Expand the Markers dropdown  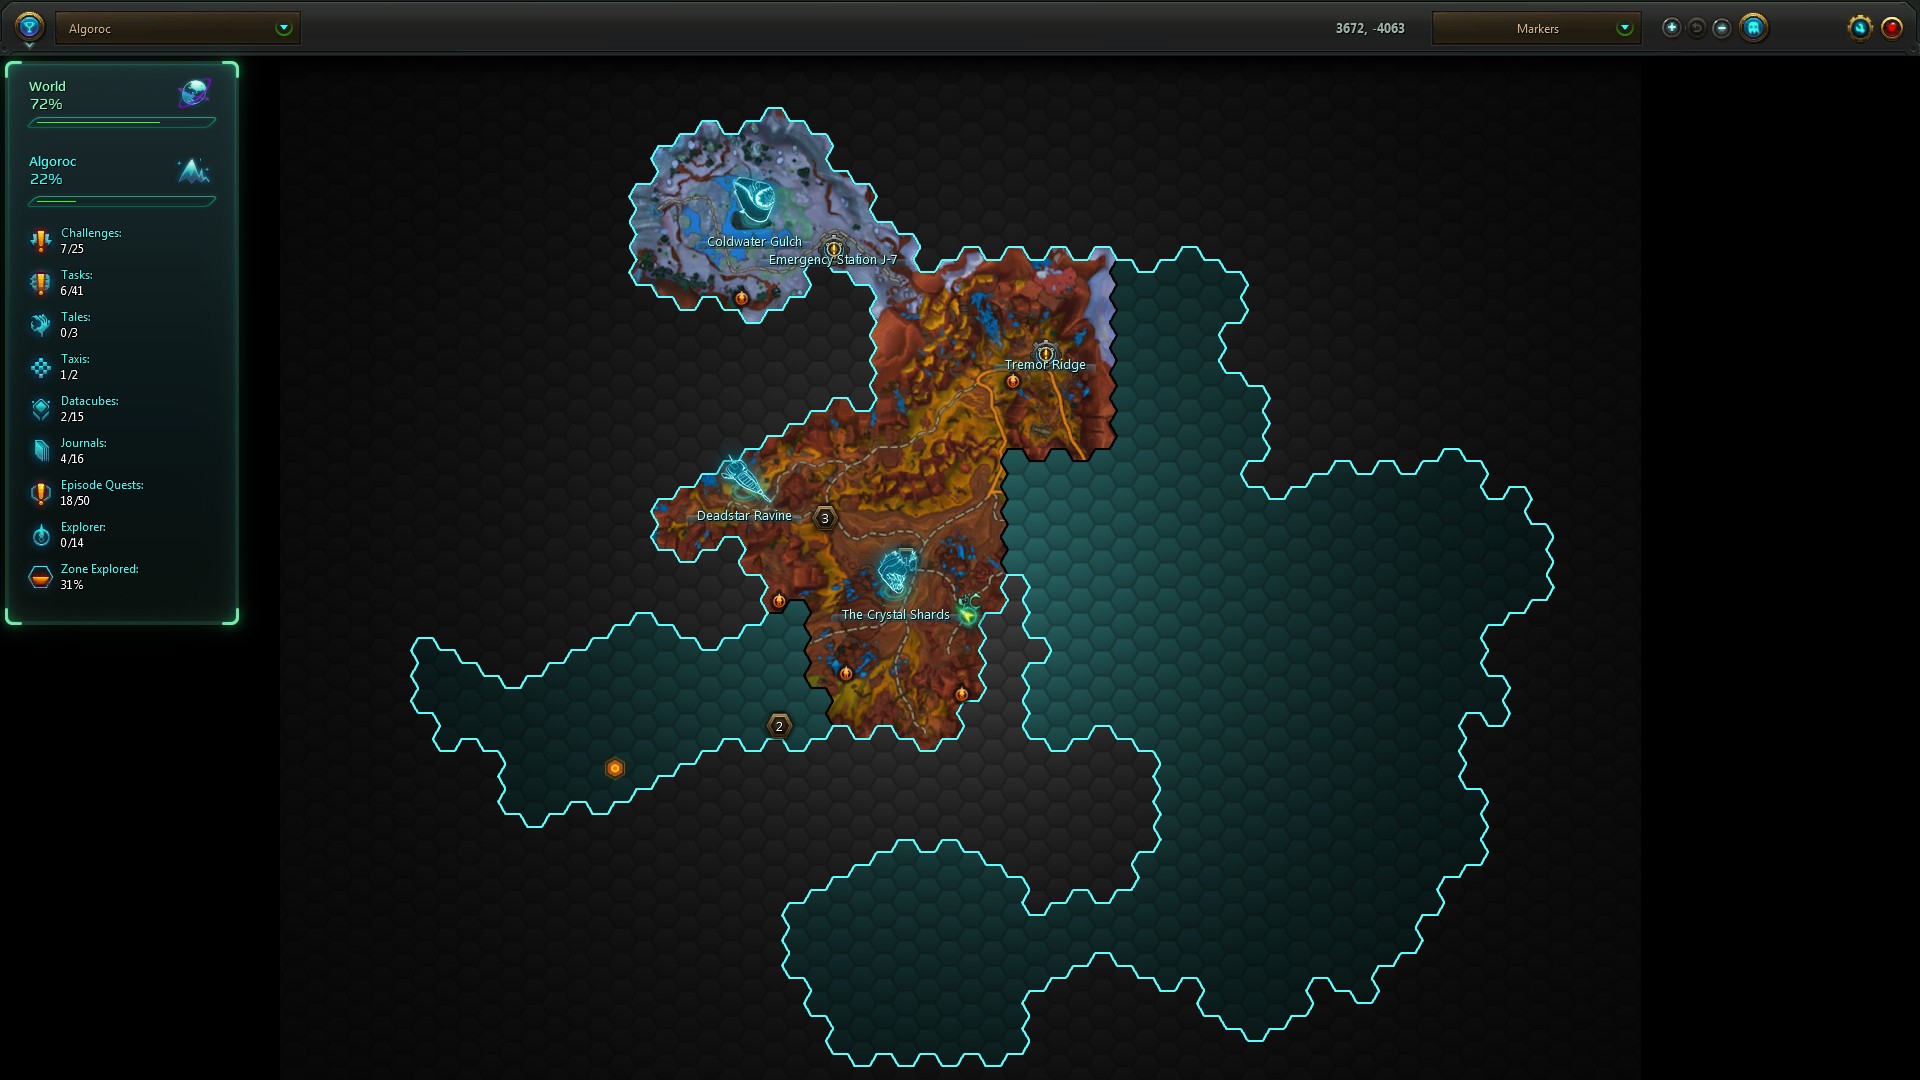click(x=1536, y=28)
